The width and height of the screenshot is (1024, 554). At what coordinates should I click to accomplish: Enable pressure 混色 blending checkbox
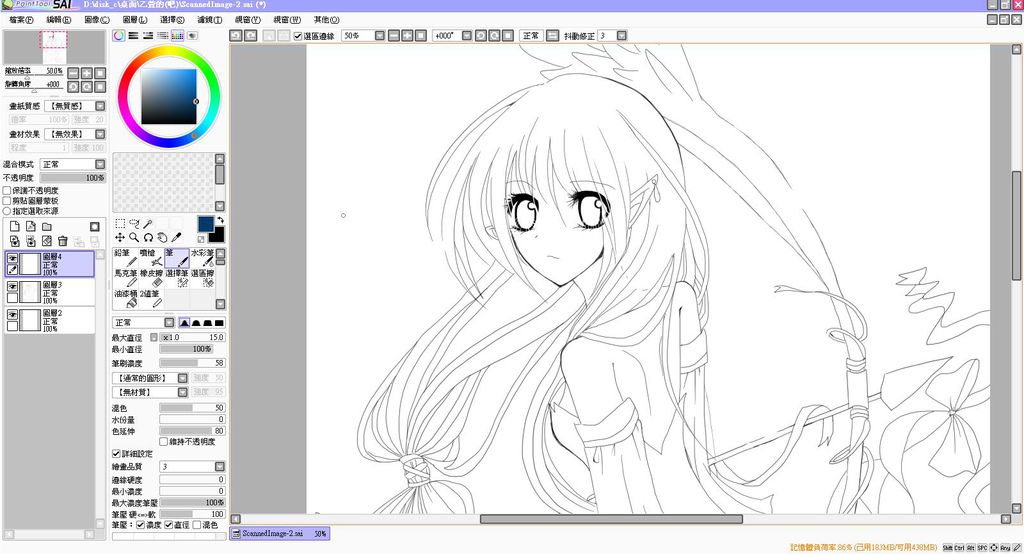197,525
